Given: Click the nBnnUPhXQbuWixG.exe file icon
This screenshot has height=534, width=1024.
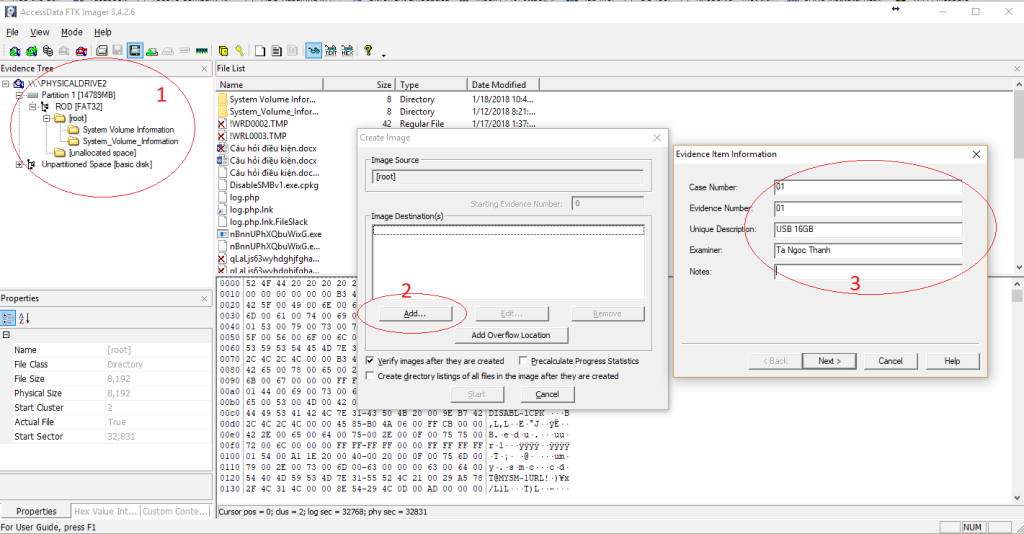Looking at the screenshot, I should [x=222, y=234].
